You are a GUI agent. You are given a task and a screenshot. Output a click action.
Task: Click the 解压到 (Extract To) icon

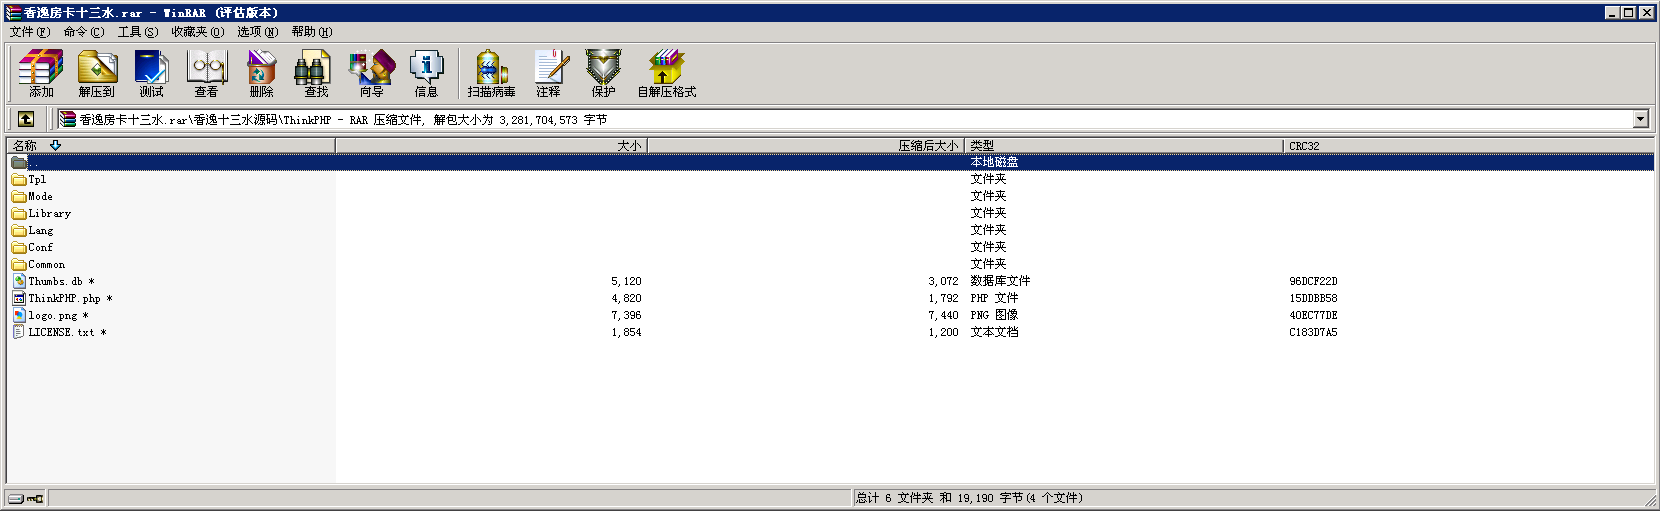97,73
